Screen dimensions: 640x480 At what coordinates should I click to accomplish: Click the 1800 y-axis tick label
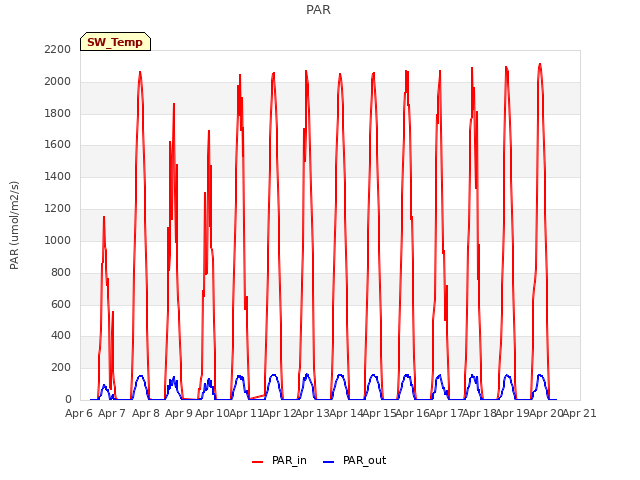pos(58,113)
